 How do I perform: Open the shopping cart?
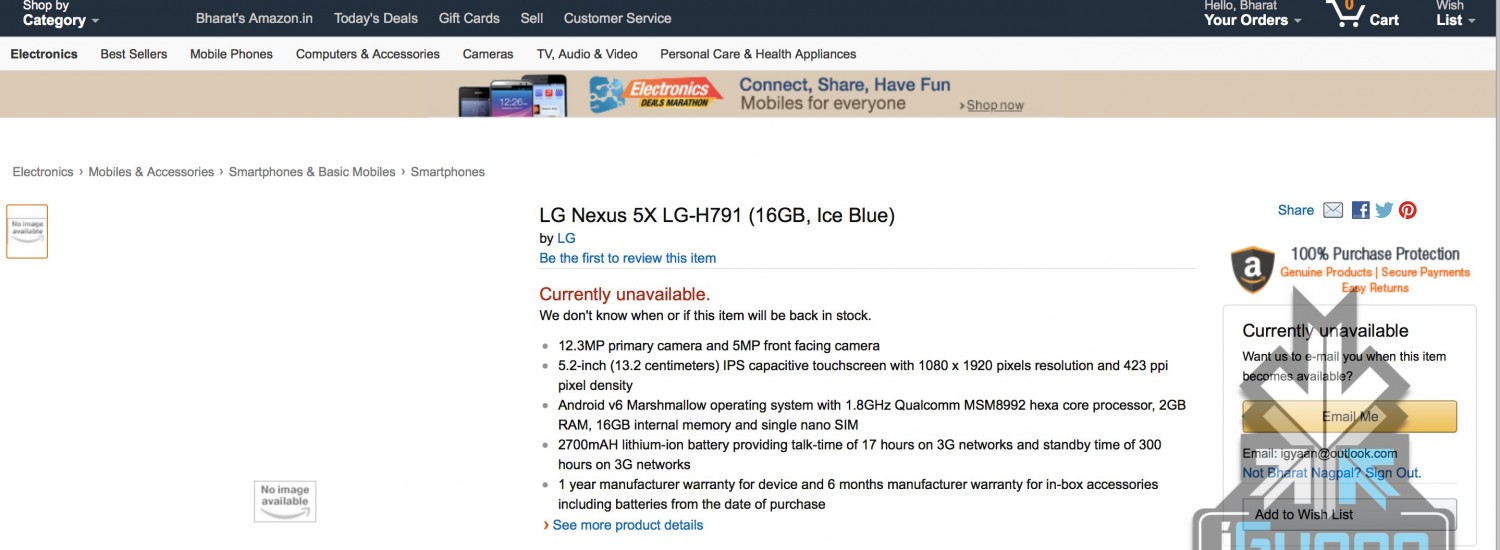[1363, 17]
